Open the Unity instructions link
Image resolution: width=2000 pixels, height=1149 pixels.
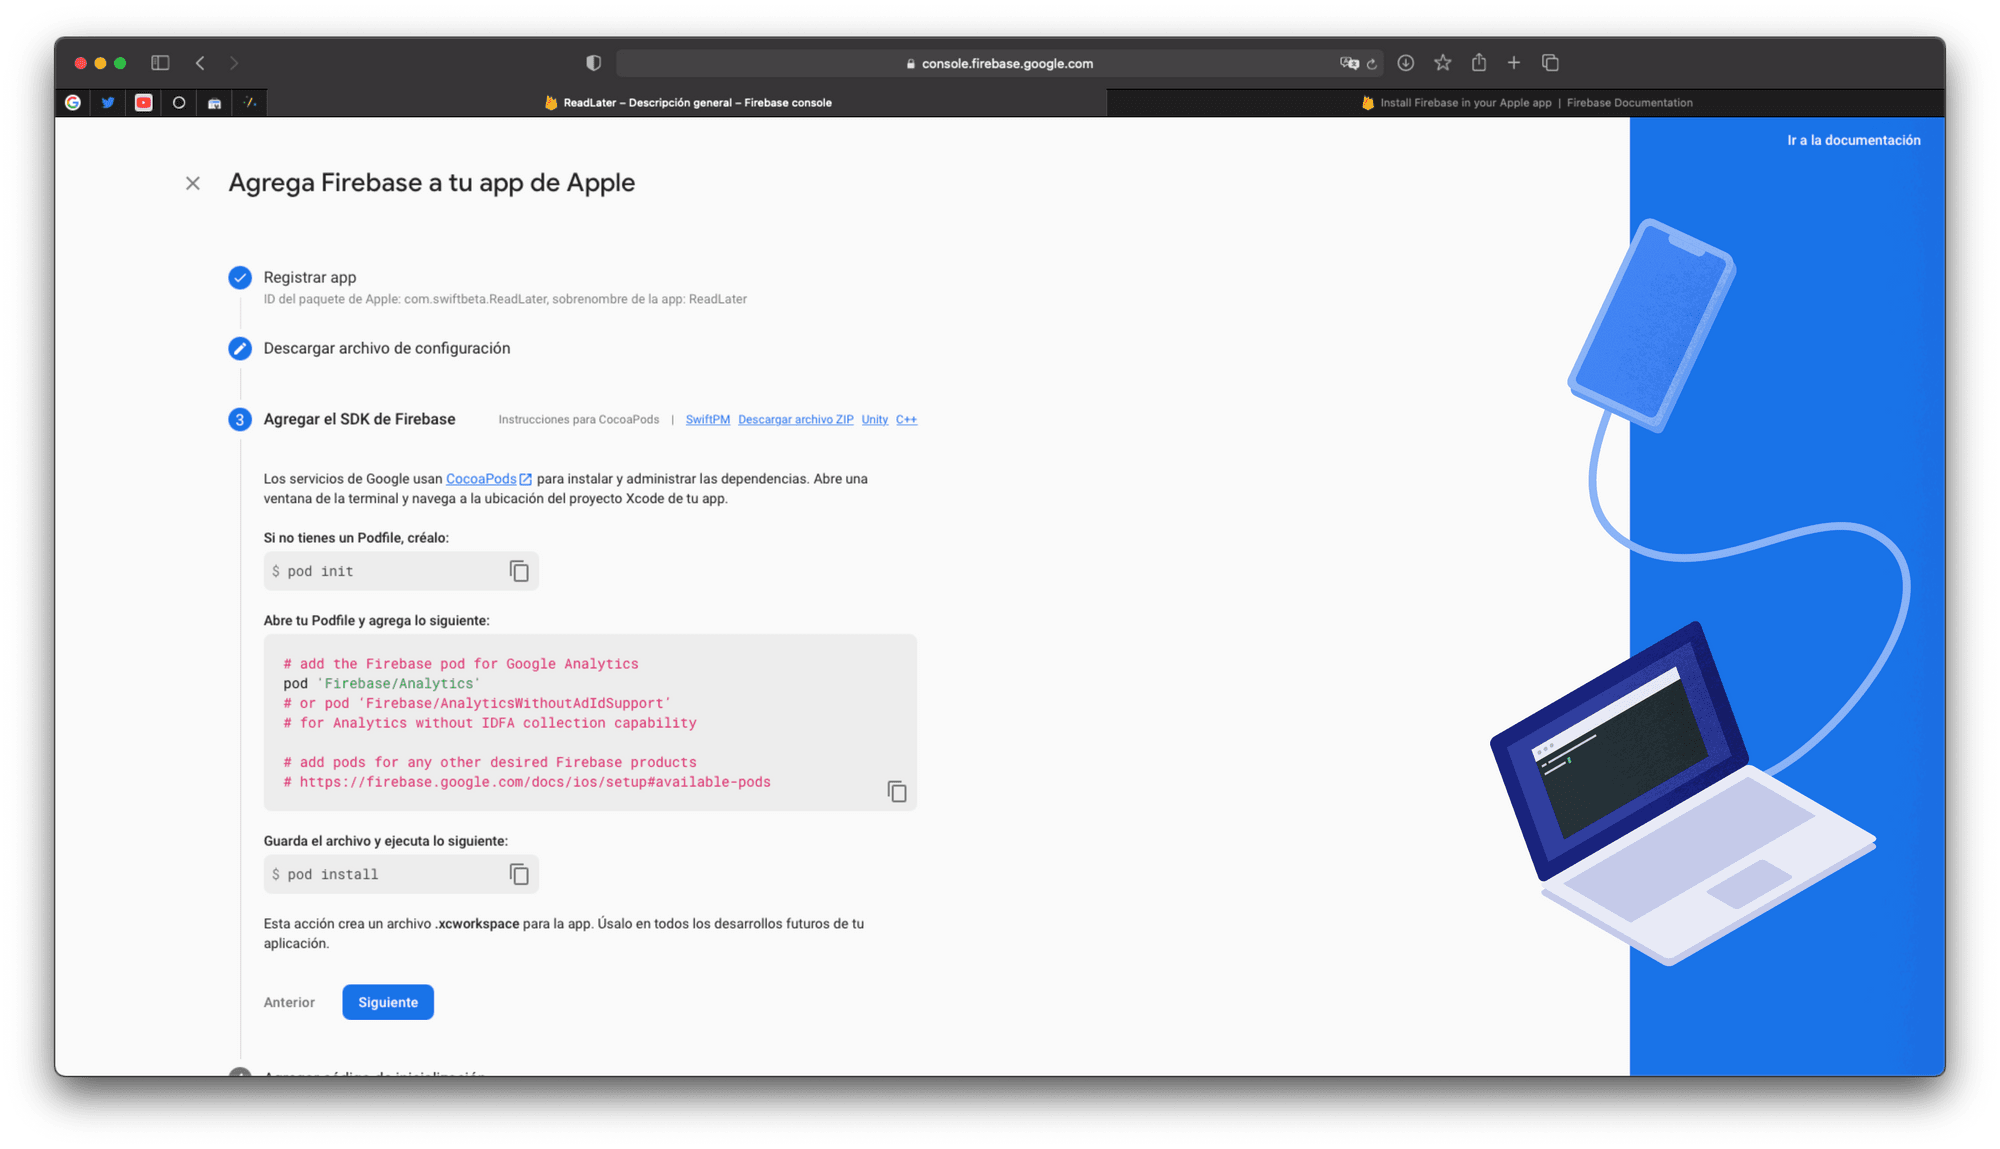click(875, 420)
